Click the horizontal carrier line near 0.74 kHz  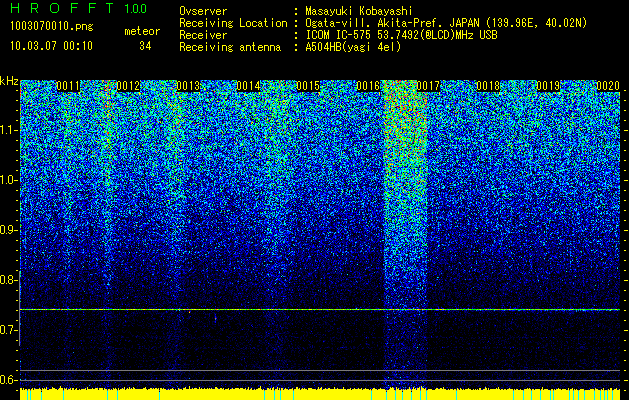pyautogui.click(x=320, y=309)
